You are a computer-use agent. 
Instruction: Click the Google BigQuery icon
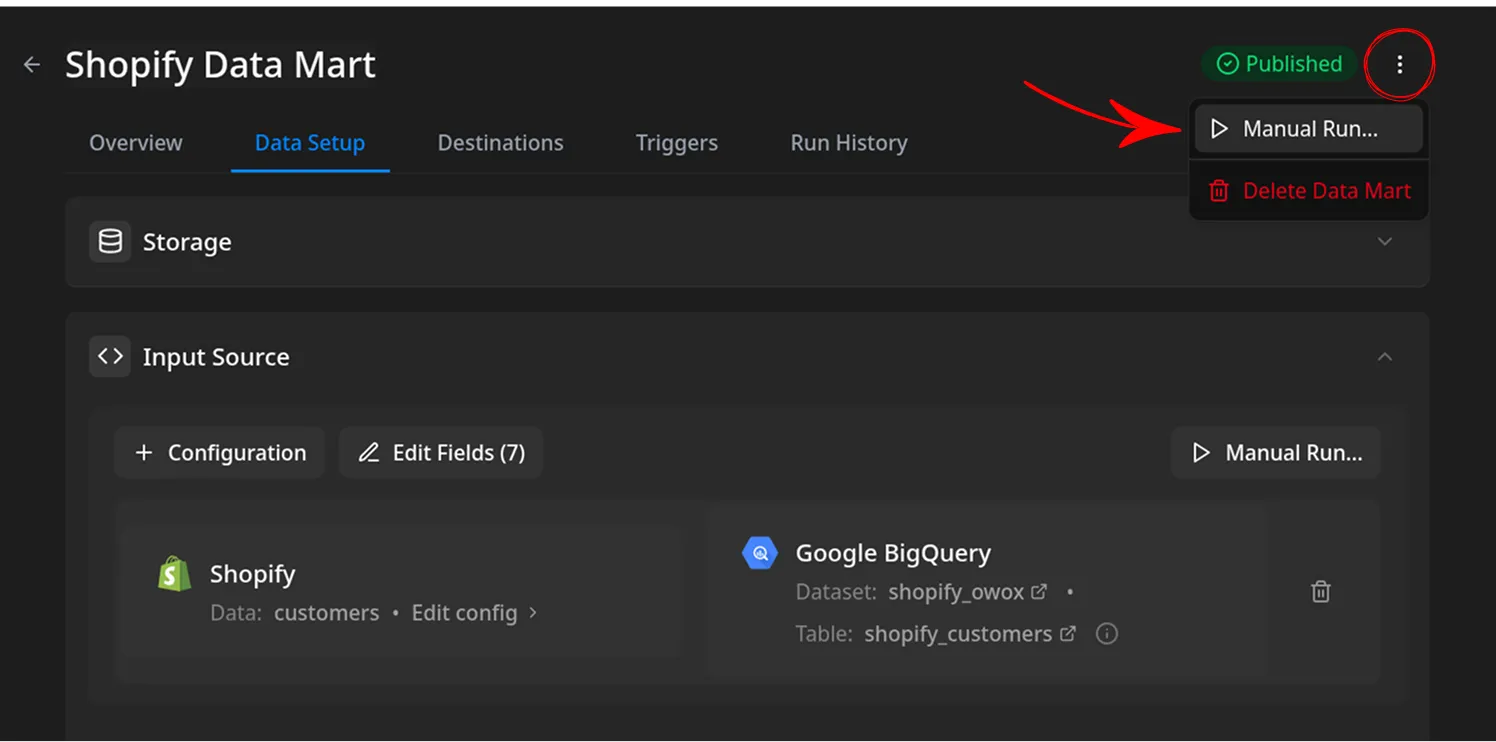click(759, 552)
